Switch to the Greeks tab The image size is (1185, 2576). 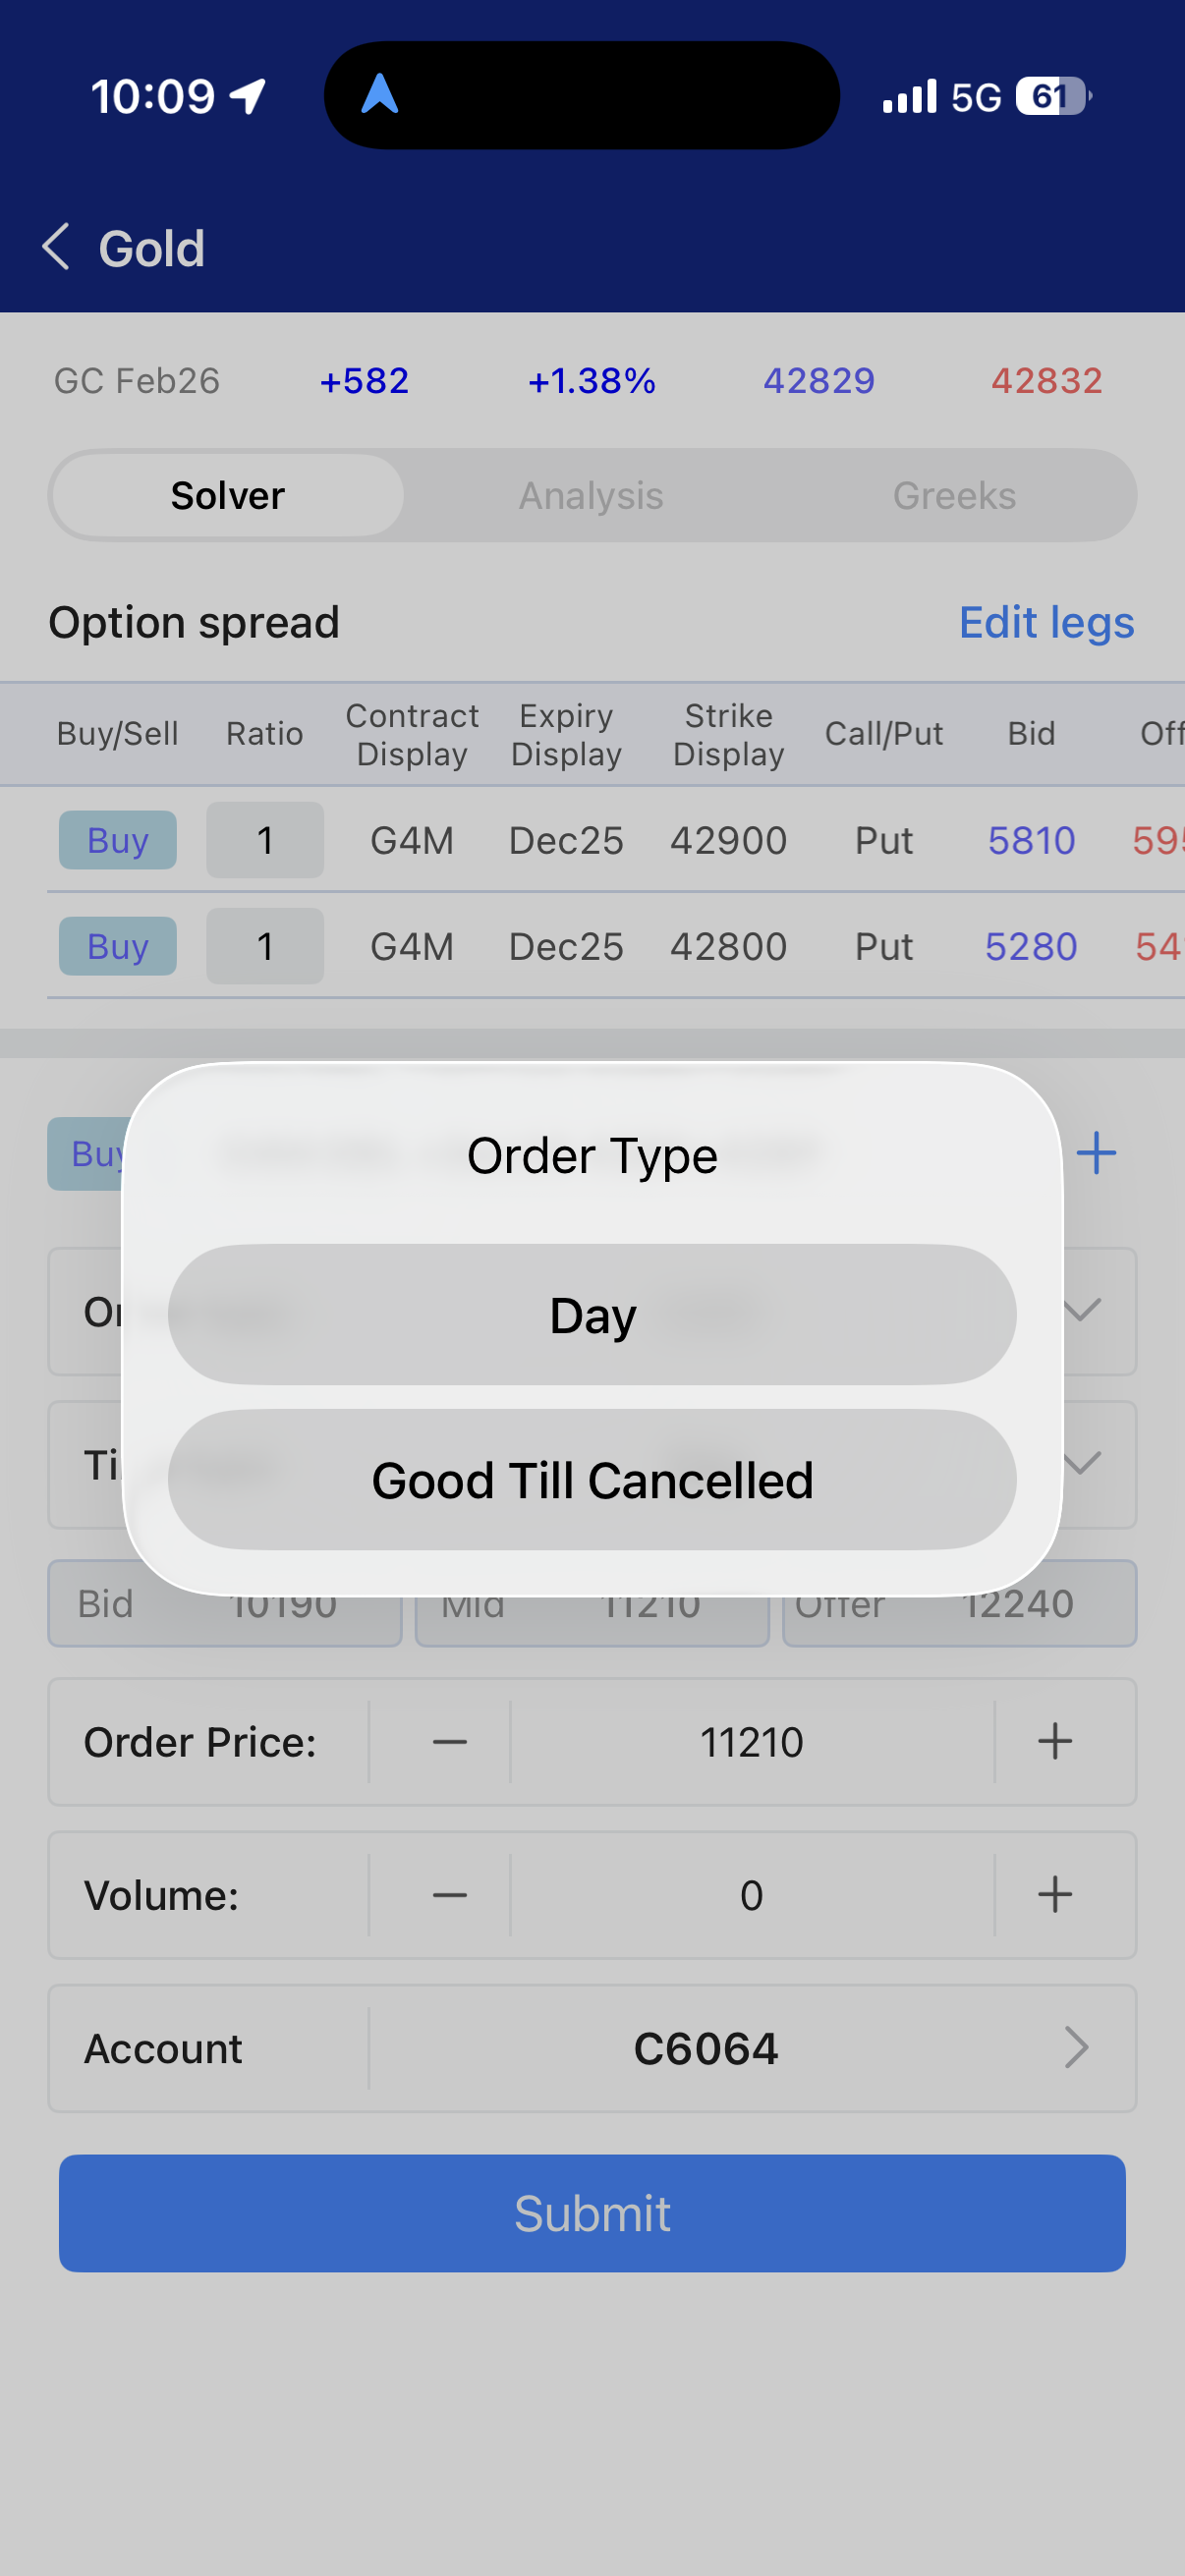tap(954, 496)
